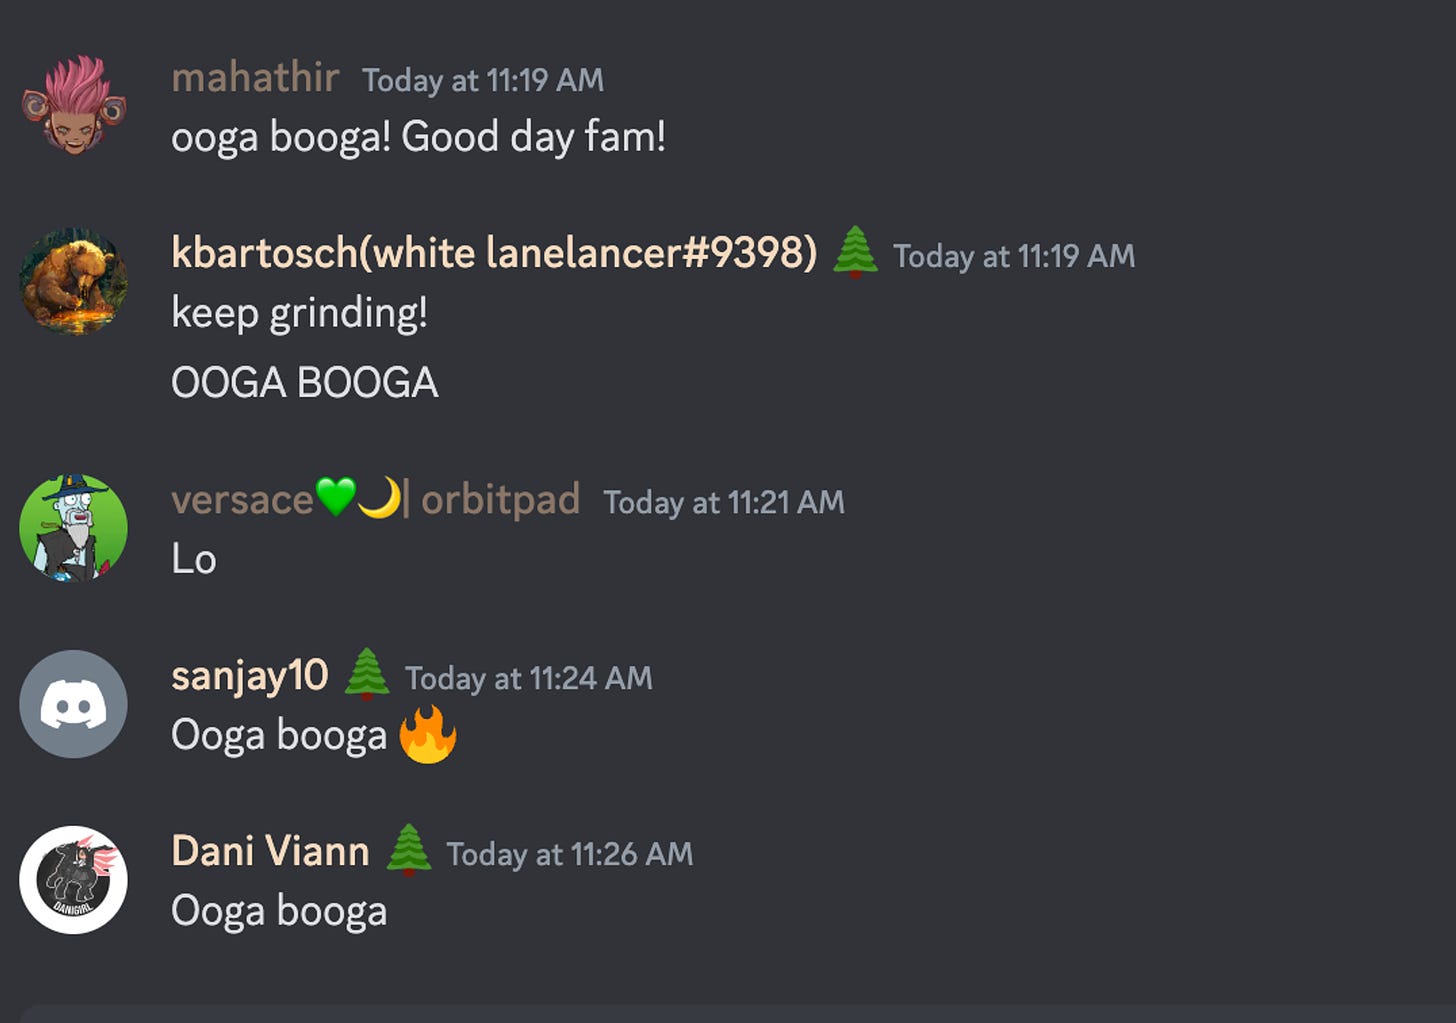Image resolution: width=1456 pixels, height=1023 pixels.
Task: Click the versace | orbitpad username
Action: pos(375,499)
